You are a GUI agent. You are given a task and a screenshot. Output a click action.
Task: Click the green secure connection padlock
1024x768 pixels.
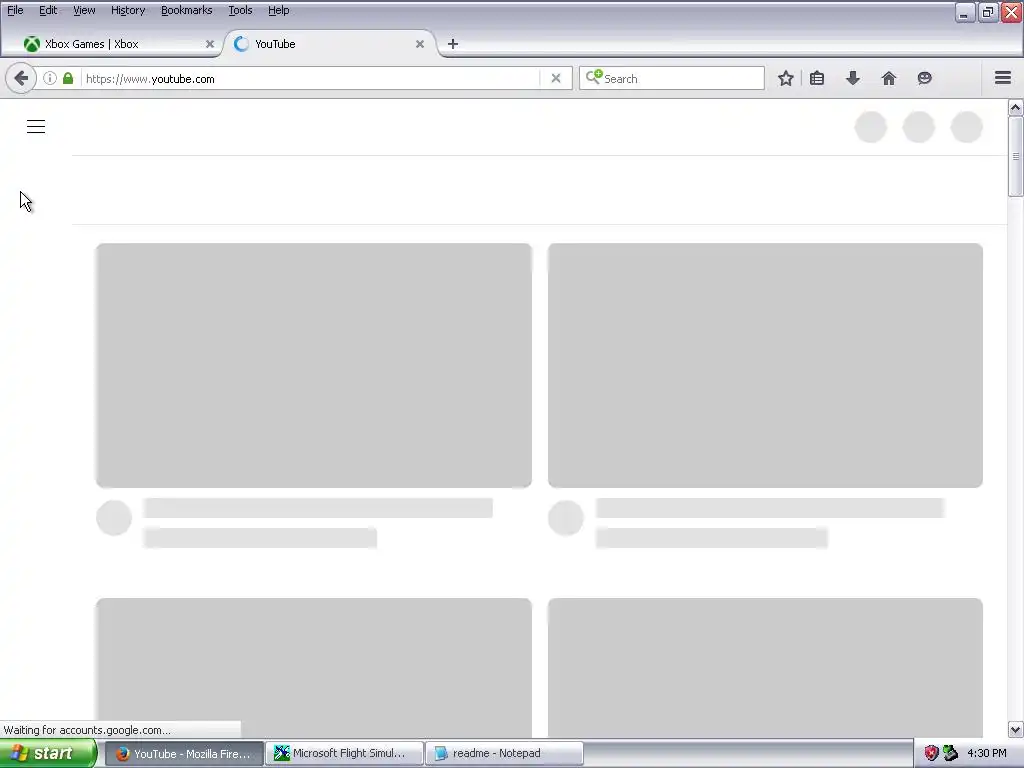click(x=68, y=78)
